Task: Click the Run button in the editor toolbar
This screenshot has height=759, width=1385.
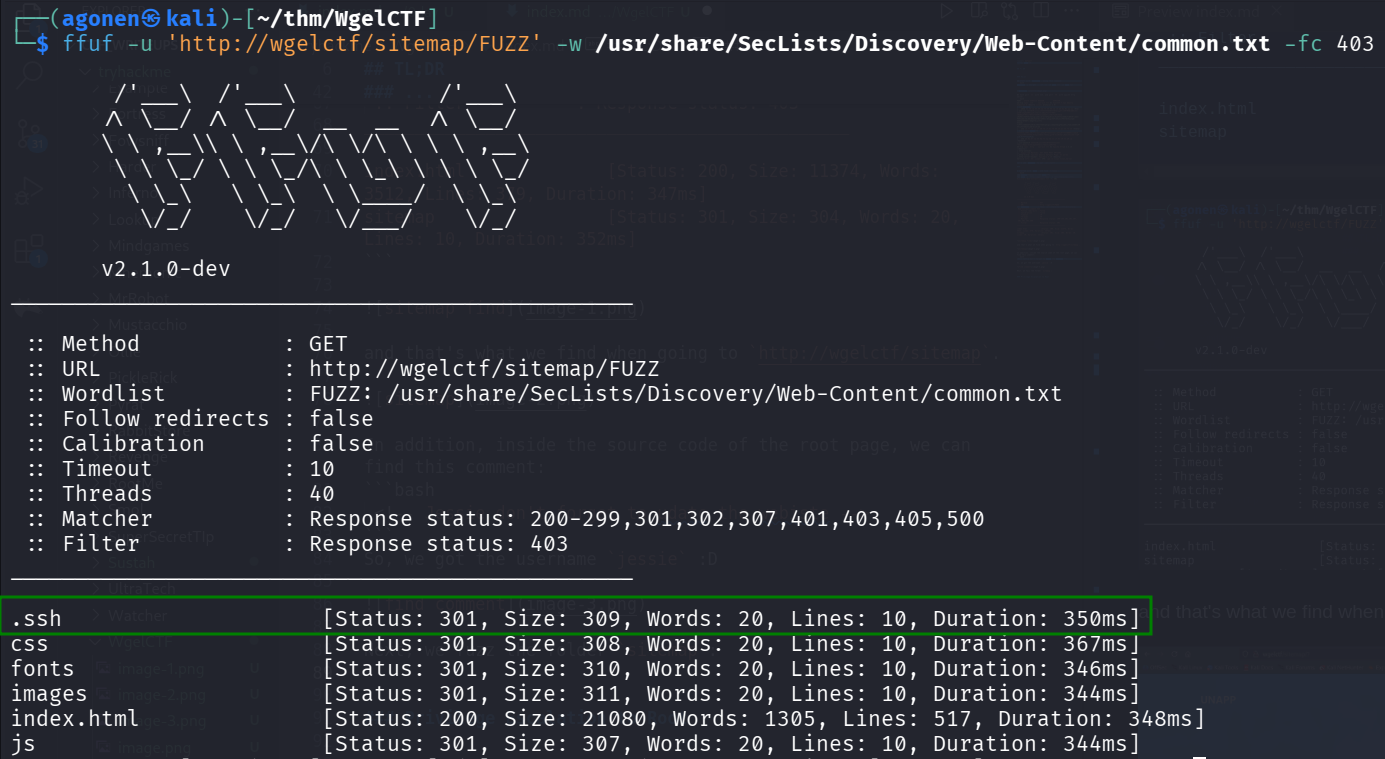Action: [x=947, y=11]
